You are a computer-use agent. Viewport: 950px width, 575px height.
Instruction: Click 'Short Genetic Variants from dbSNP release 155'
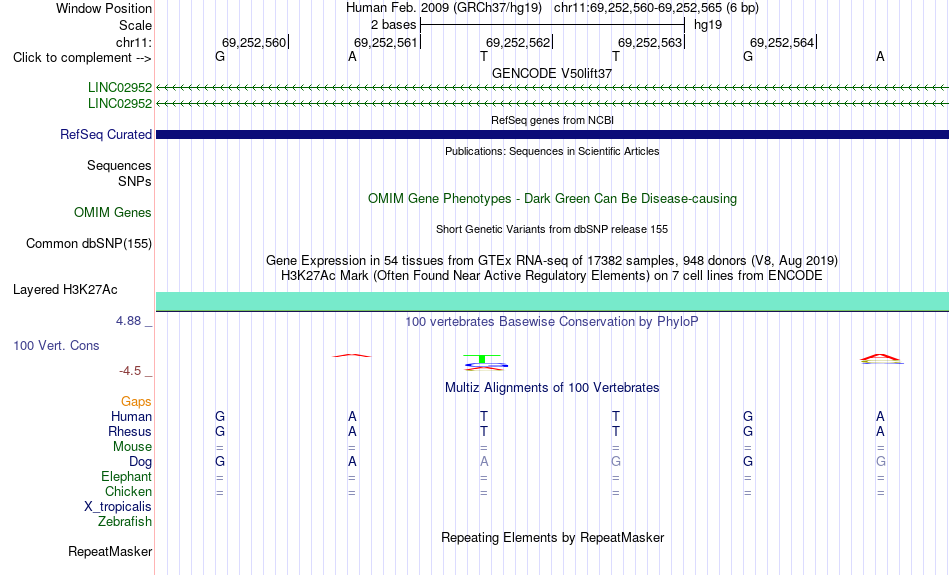coord(552,229)
